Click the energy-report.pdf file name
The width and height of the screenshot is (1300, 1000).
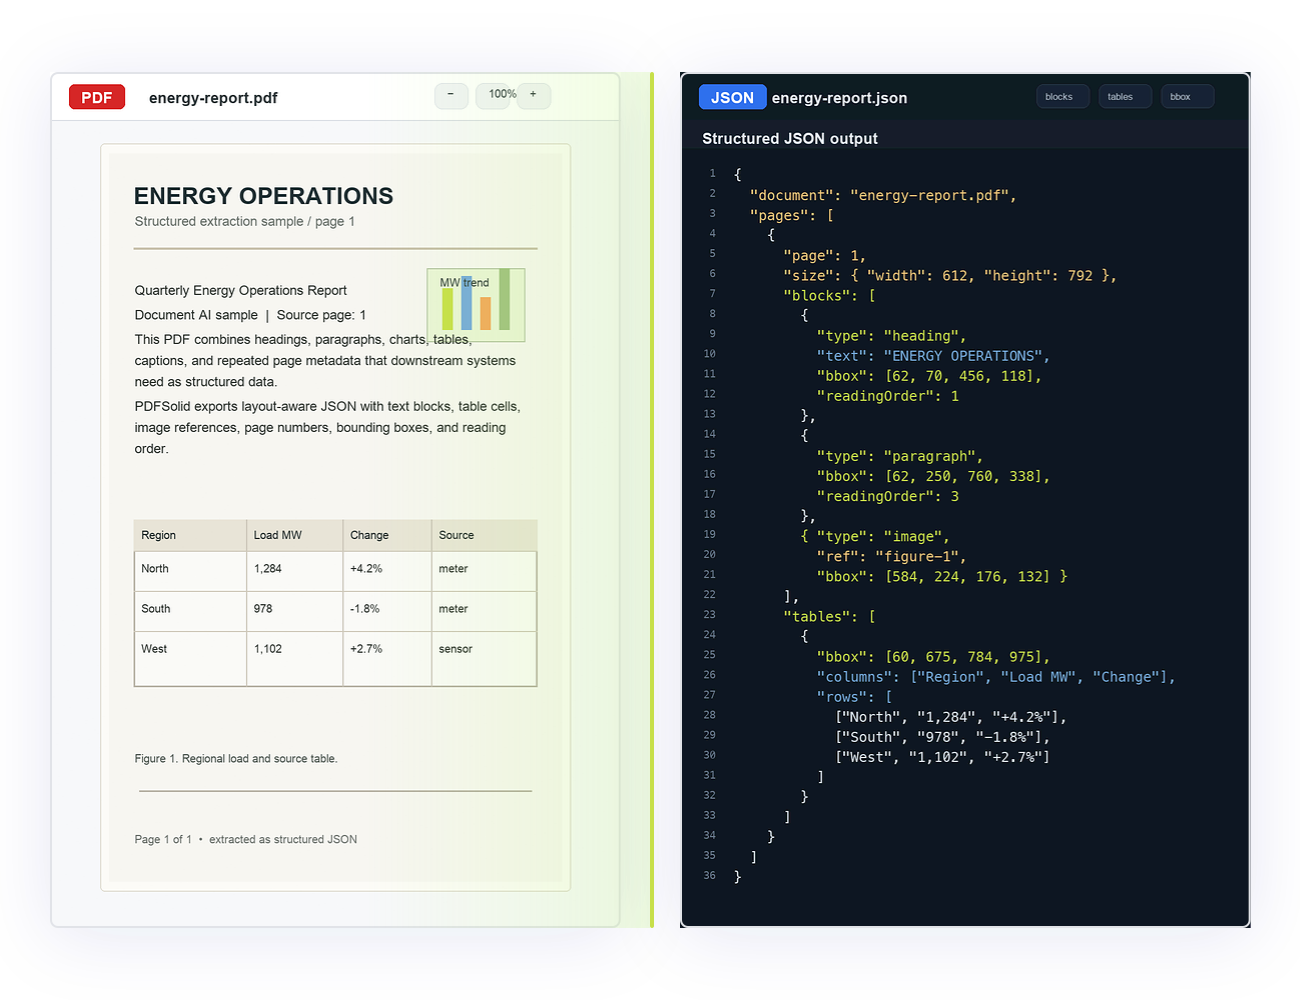213,98
